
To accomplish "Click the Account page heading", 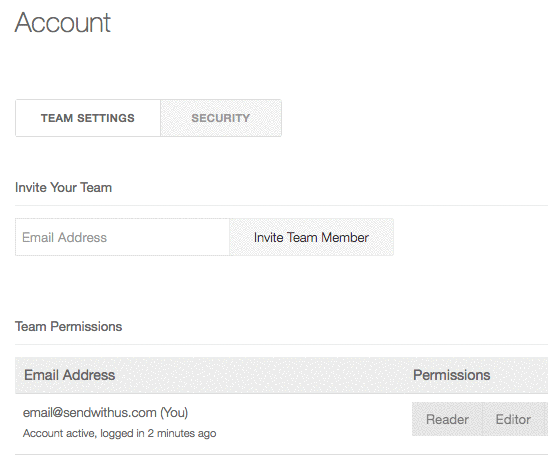I will pyautogui.click(x=63, y=22).
